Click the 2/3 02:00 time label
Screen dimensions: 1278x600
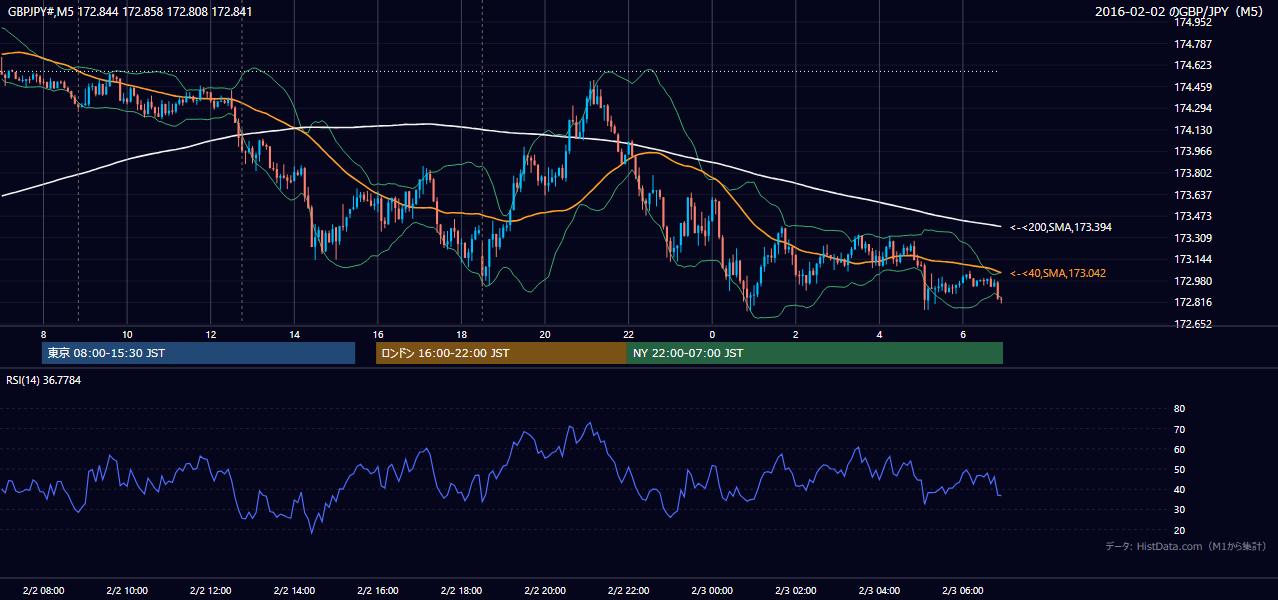coord(796,591)
